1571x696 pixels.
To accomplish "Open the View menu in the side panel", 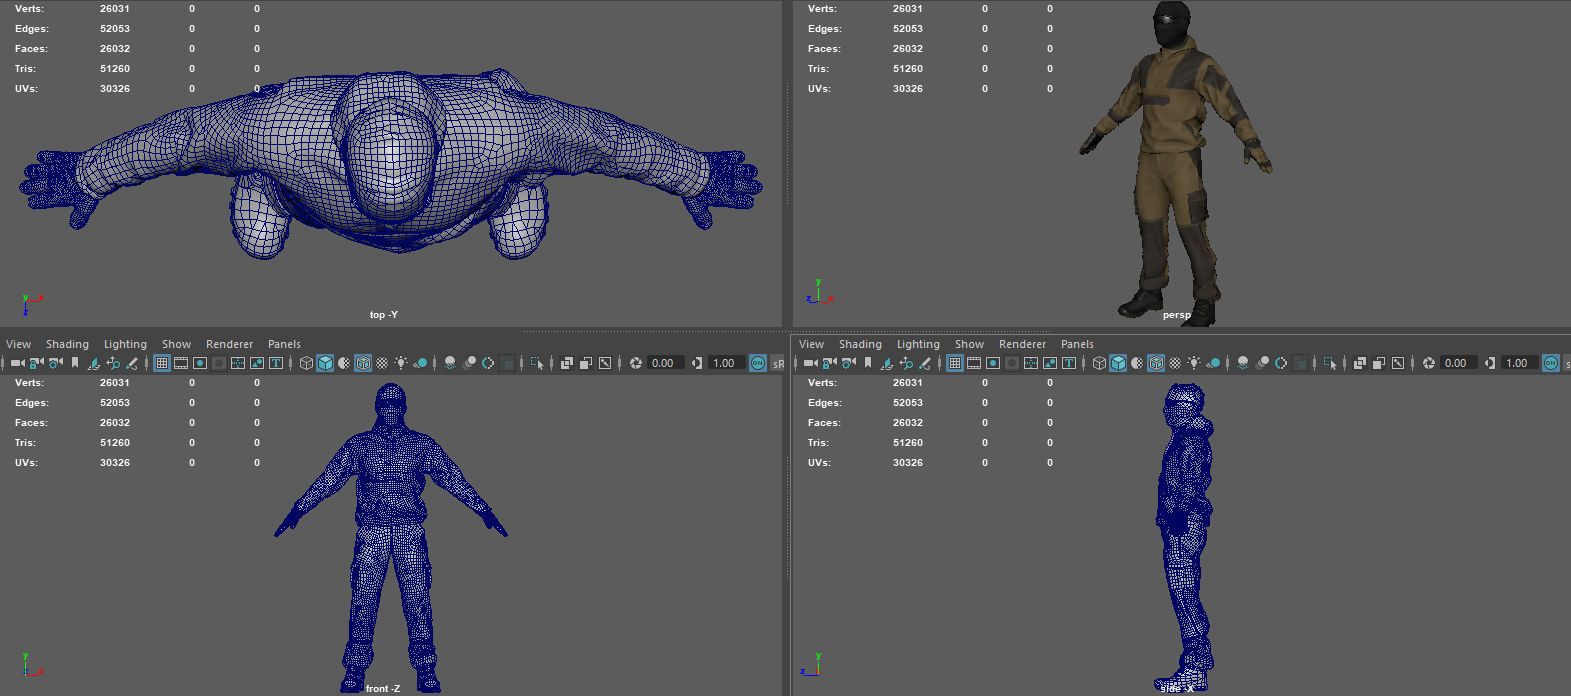I will [811, 344].
